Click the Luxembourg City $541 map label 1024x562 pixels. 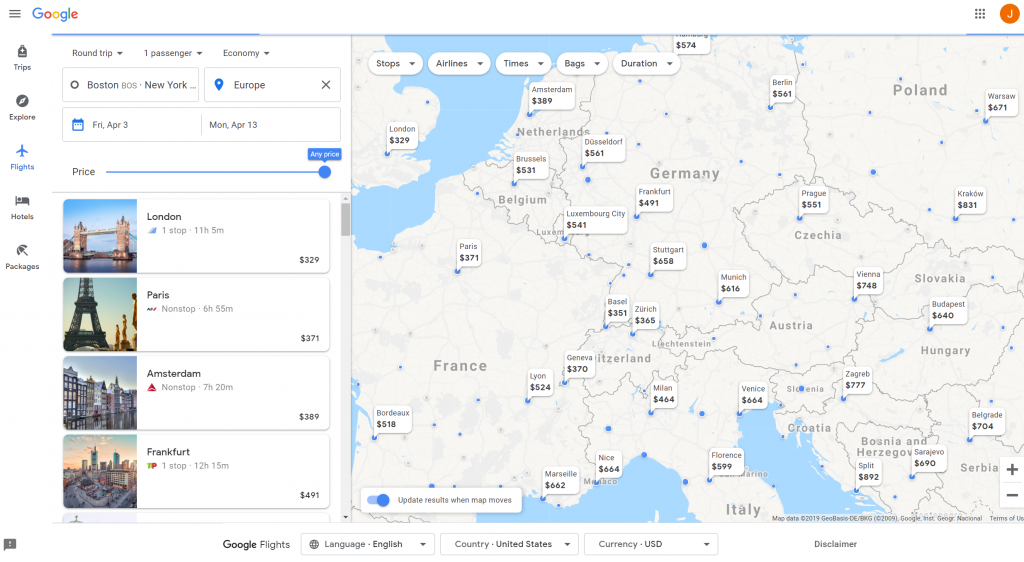tap(595, 219)
